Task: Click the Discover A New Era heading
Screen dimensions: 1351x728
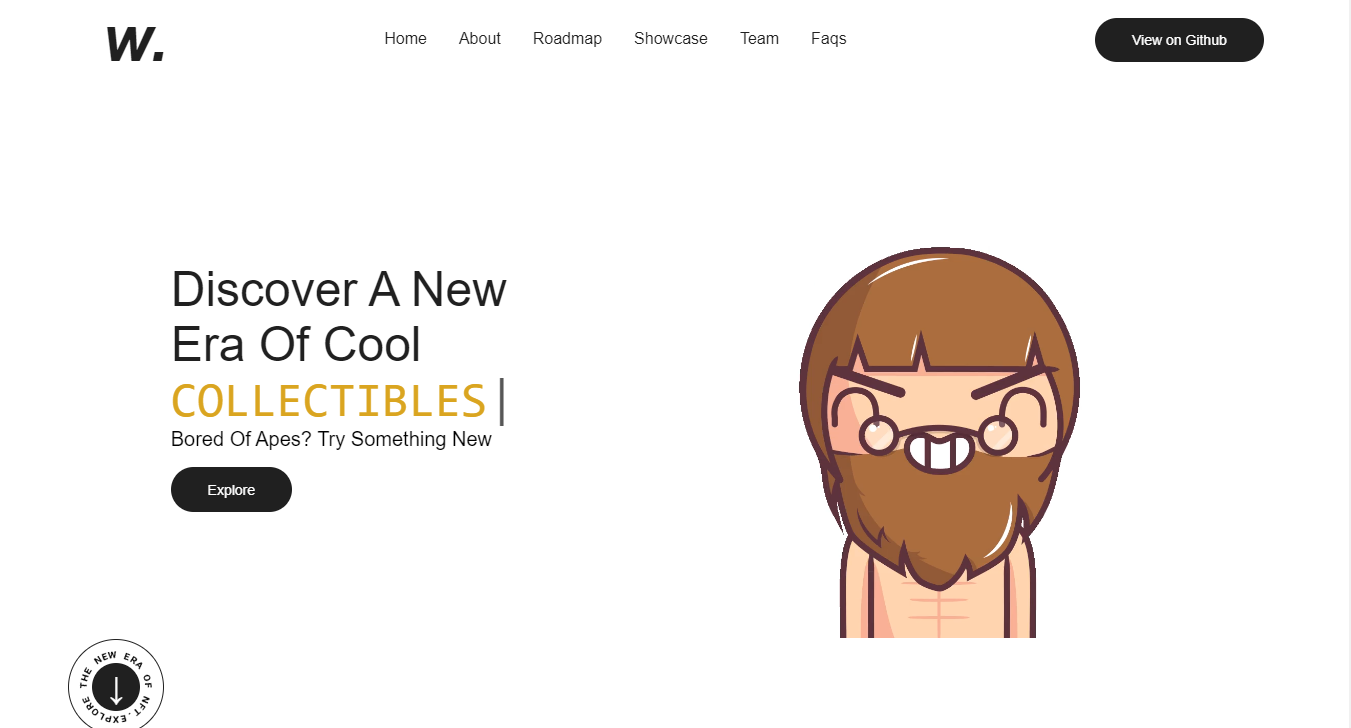Action: [339, 317]
